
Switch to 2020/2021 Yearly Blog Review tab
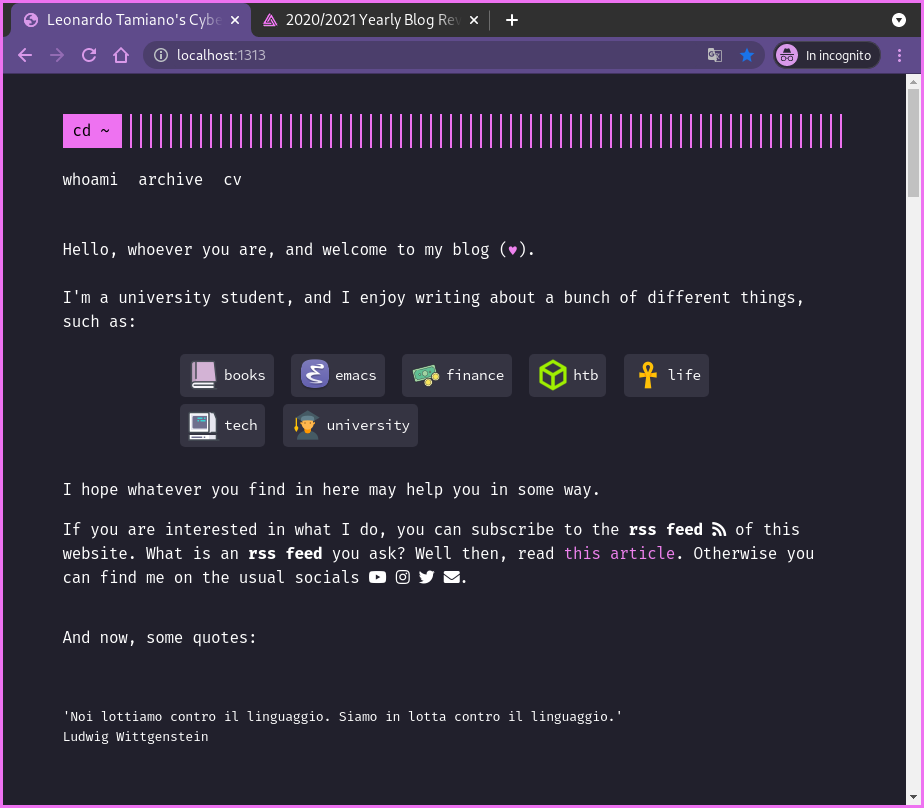[x=371, y=20]
